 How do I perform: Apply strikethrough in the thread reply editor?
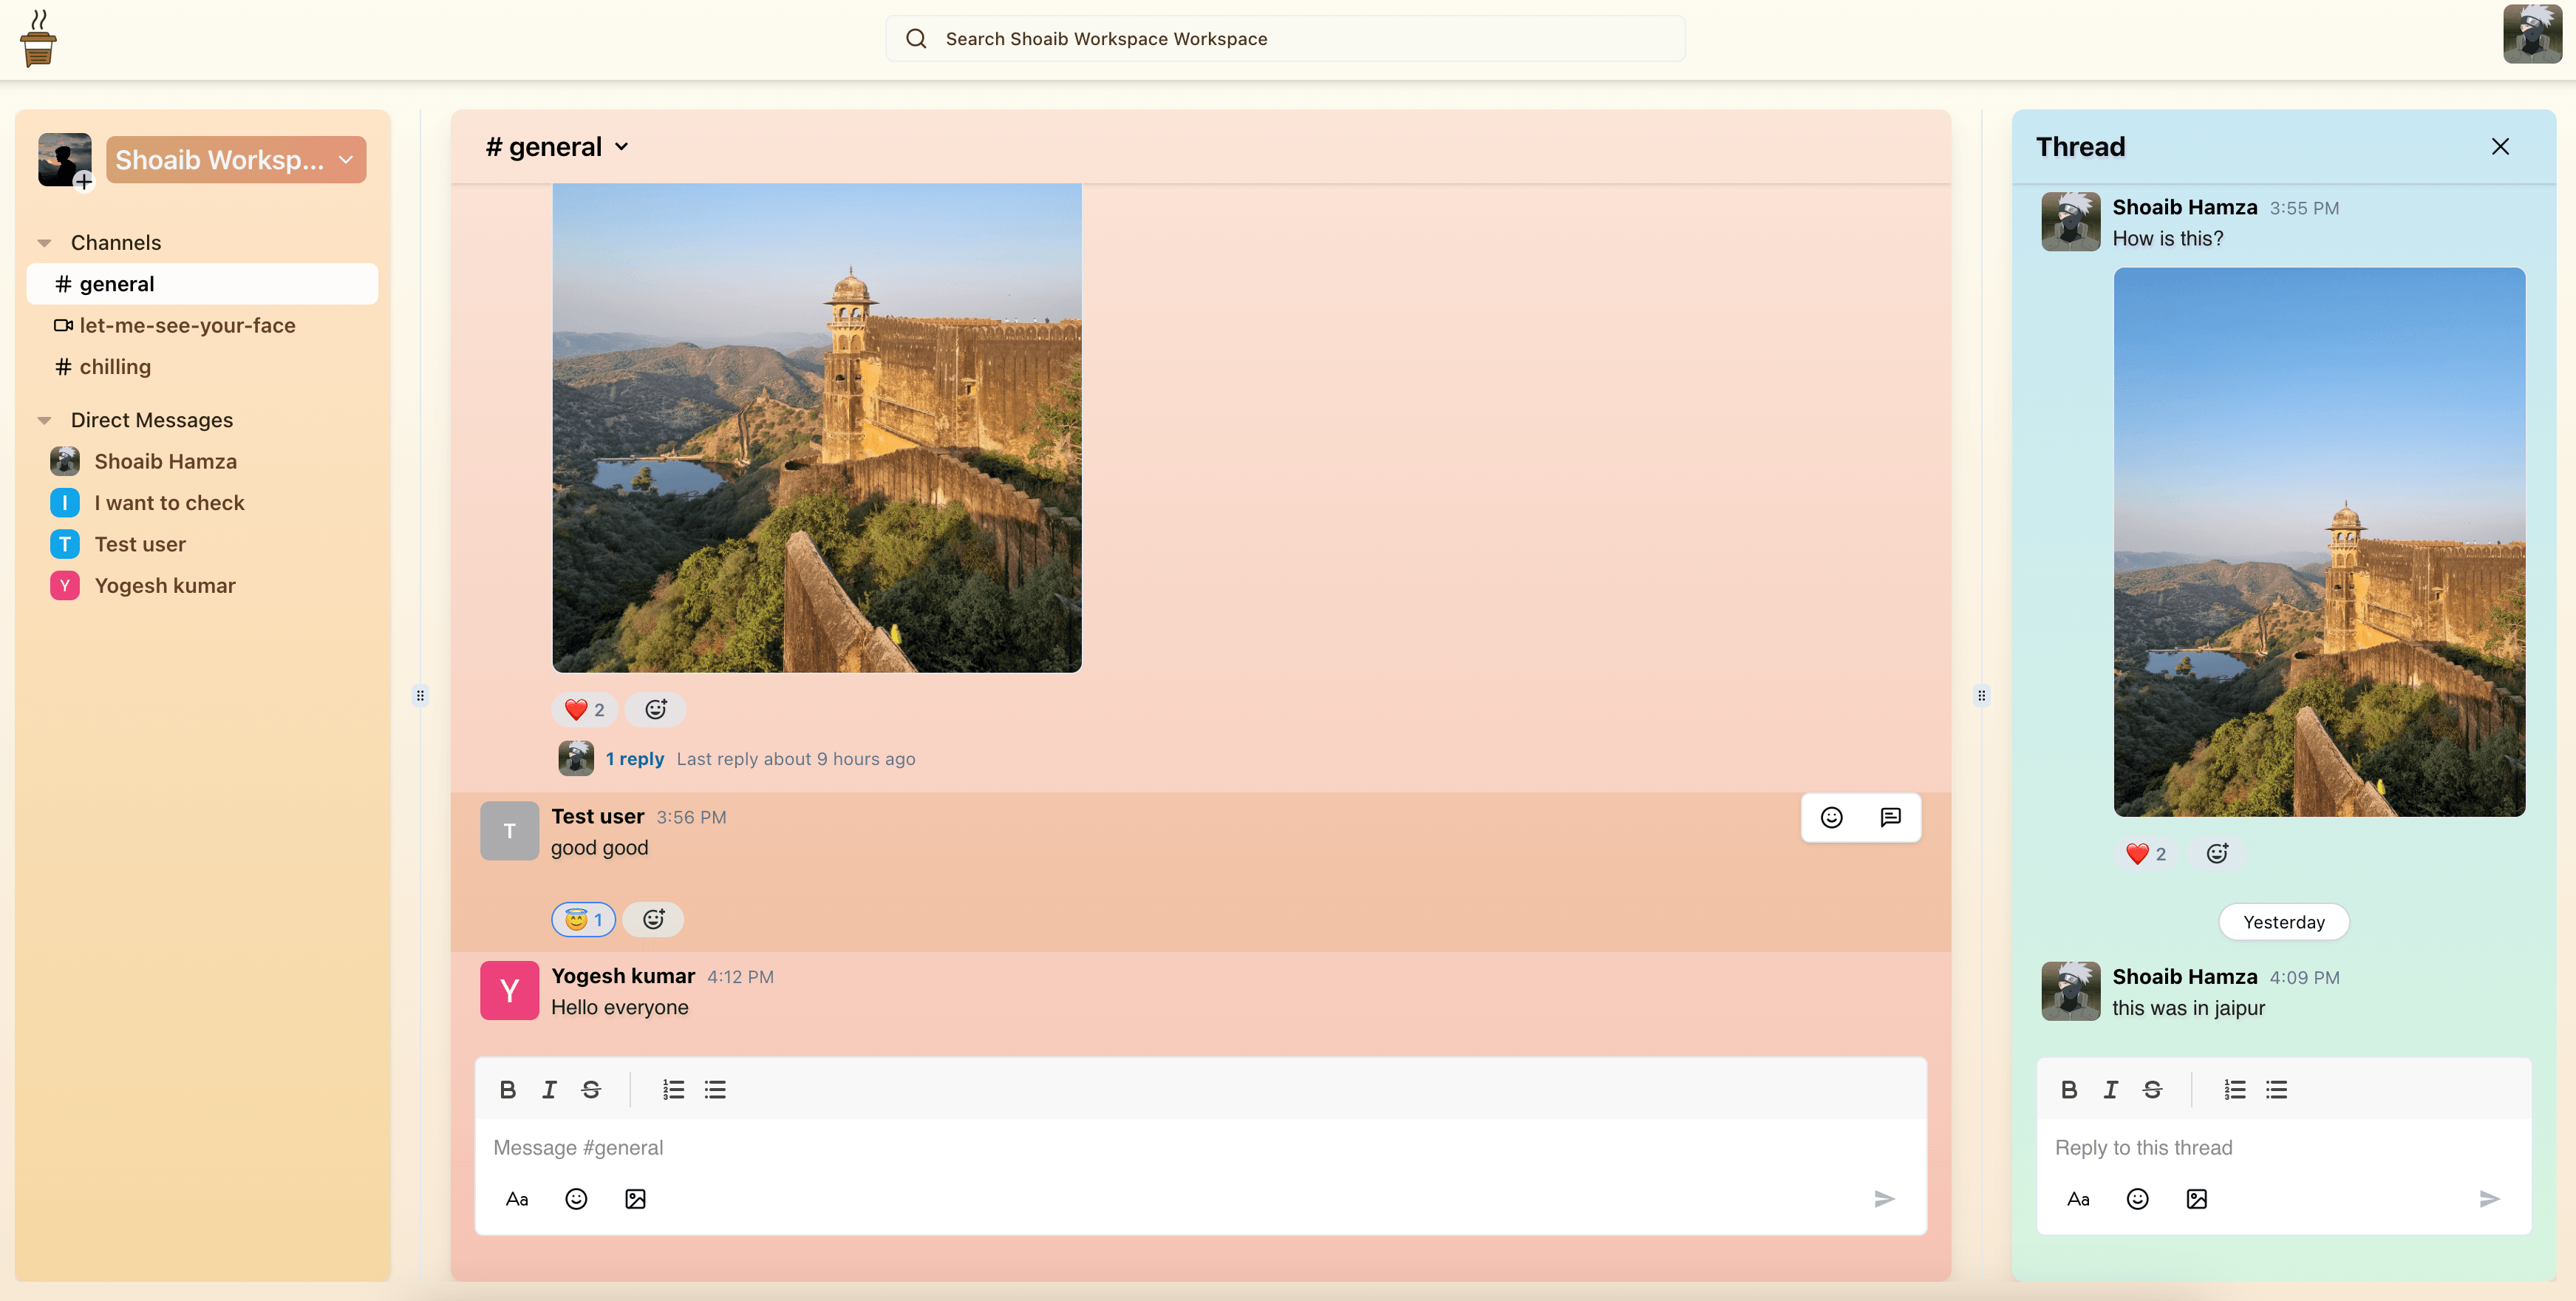(x=2152, y=1089)
